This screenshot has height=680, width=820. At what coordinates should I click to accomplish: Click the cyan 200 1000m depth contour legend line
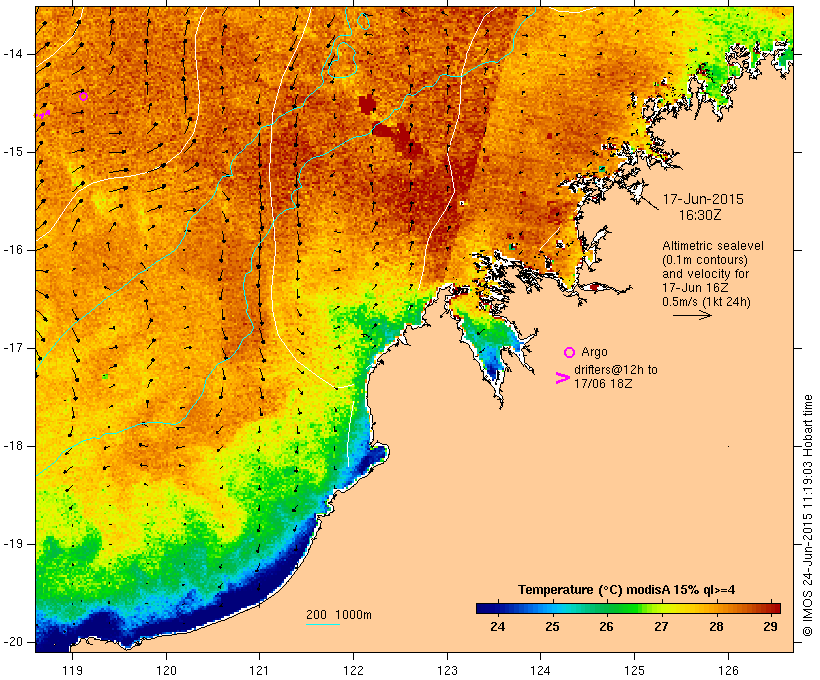[323, 624]
